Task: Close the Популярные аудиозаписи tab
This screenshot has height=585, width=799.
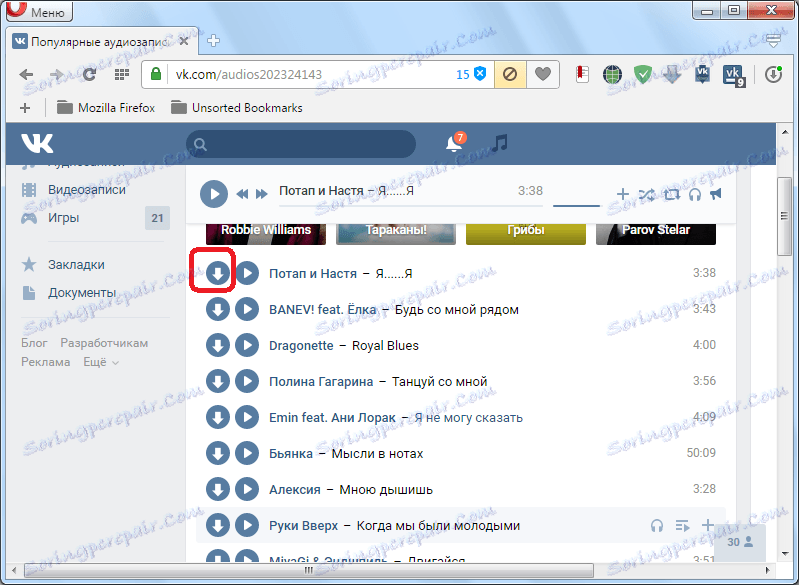Action: coord(184,41)
